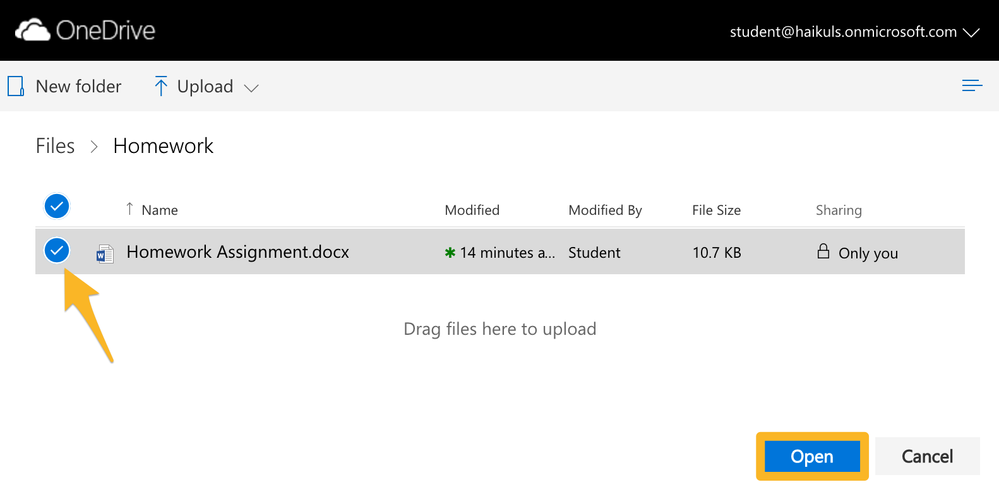Click the Open button
Screen dimensions: 999x484
(812, 456)
